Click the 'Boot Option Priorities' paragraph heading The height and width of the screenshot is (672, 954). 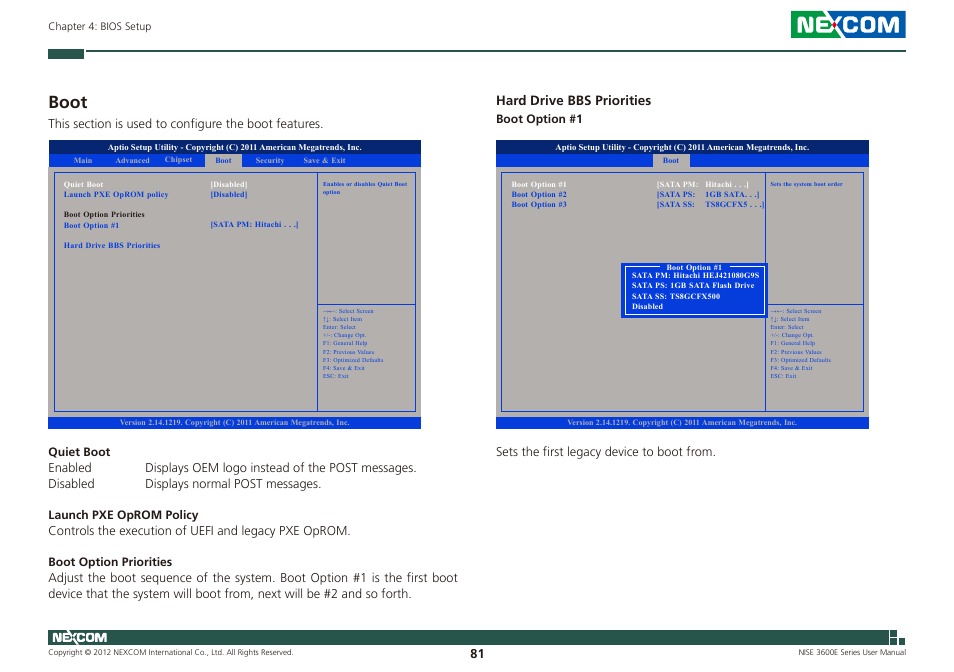pos(110,562)
